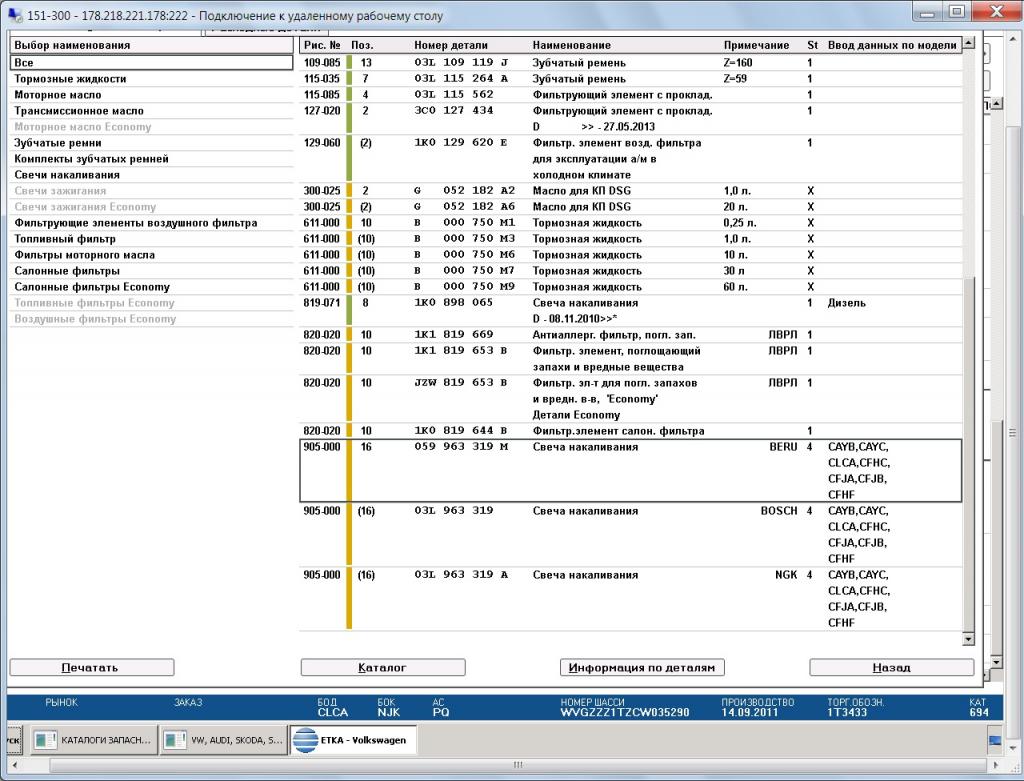
Task: Choose Зубчатые ремни category
Action: (x=152, y=142)
